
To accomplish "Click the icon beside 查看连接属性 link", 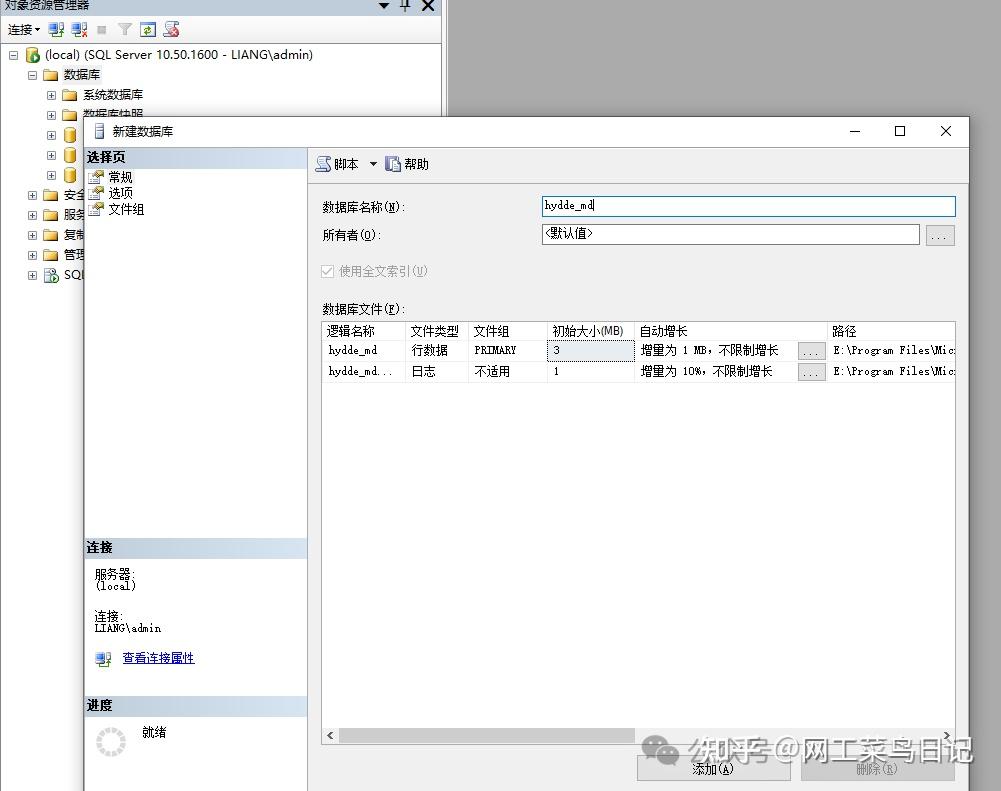I will 103,659.
